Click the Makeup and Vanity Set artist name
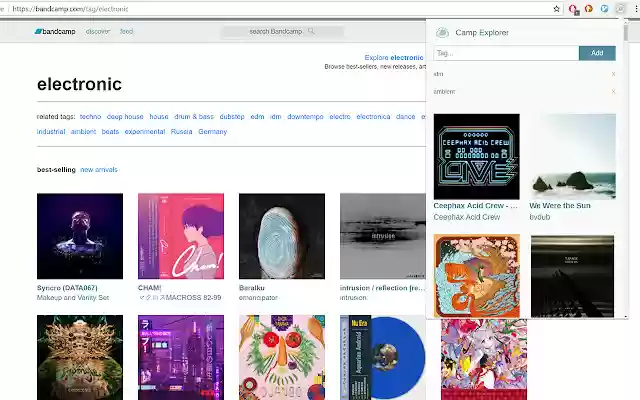640x400 pixels. click(x=73, y=298)
